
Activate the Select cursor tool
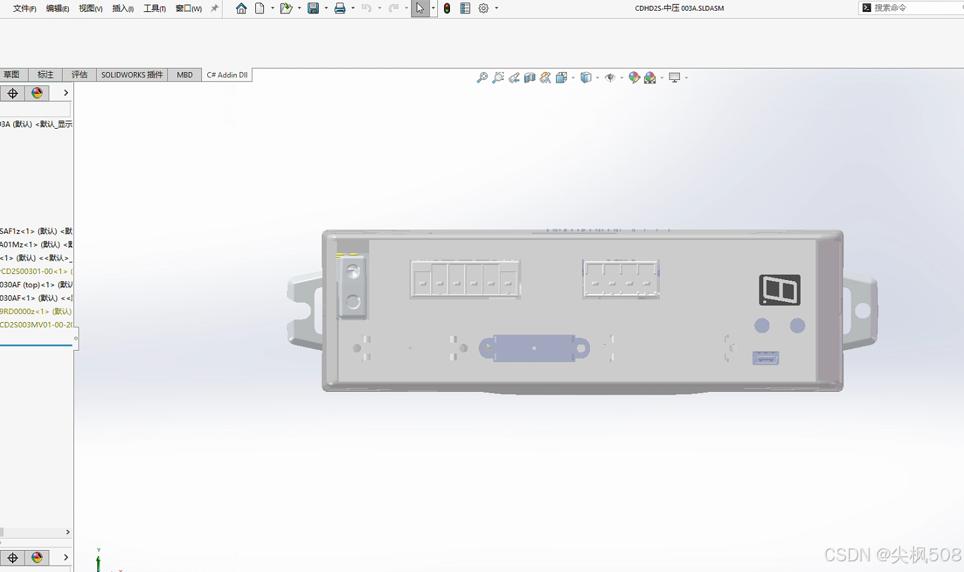420,8
